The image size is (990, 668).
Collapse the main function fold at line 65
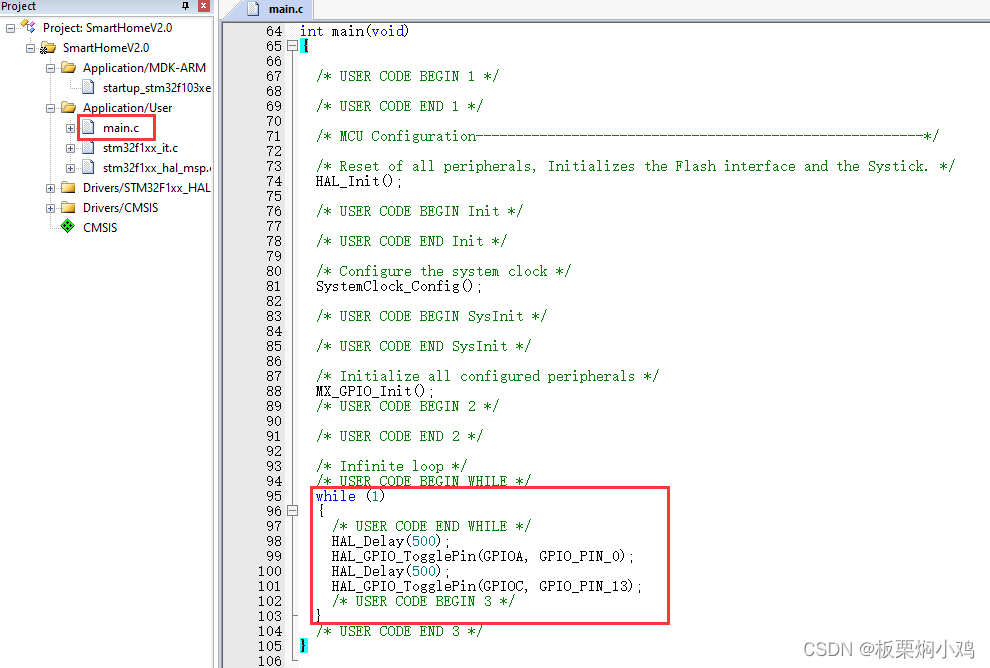point(290,45)
